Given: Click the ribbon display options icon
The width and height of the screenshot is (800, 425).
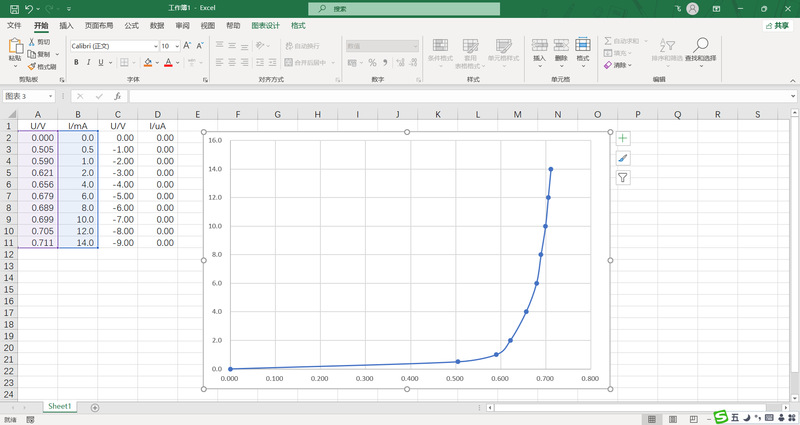Looking at the screenshot, I should [716, 9].
